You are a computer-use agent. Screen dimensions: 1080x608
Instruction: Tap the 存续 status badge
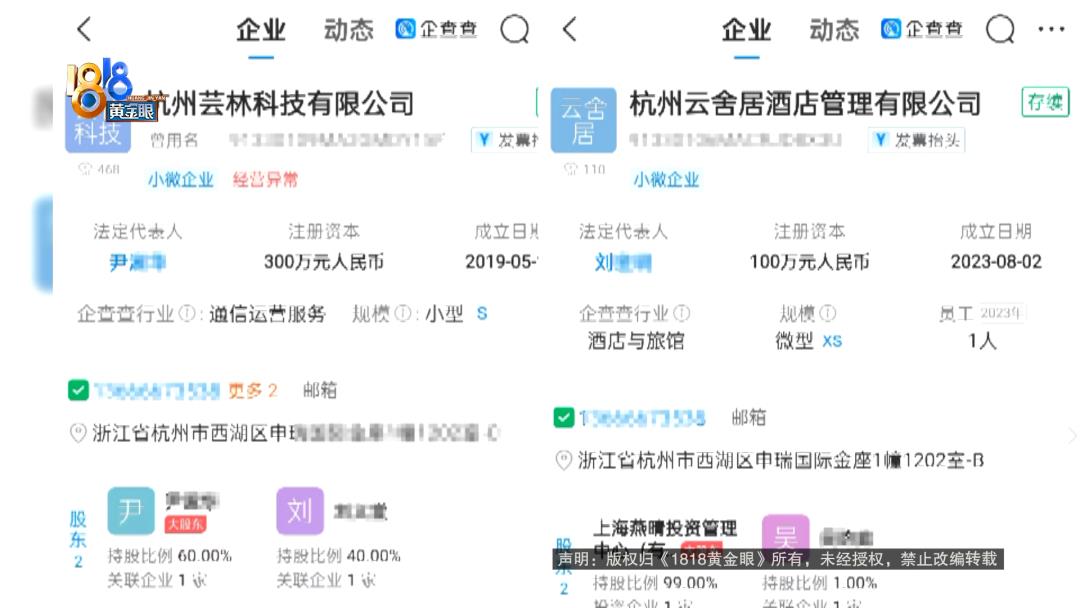point(1045,102)
